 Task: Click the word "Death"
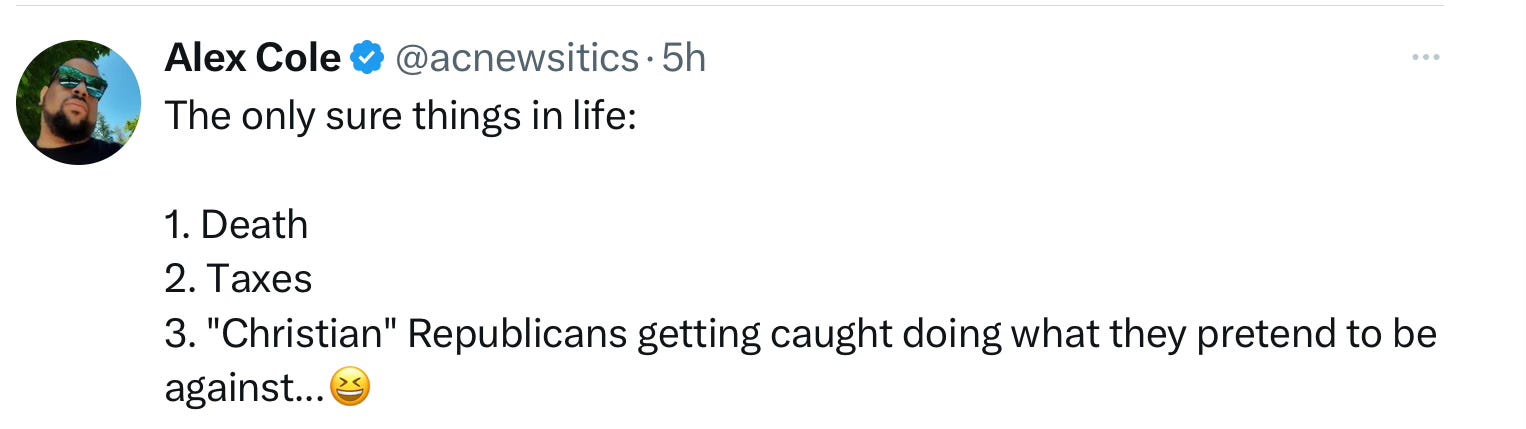254,225
